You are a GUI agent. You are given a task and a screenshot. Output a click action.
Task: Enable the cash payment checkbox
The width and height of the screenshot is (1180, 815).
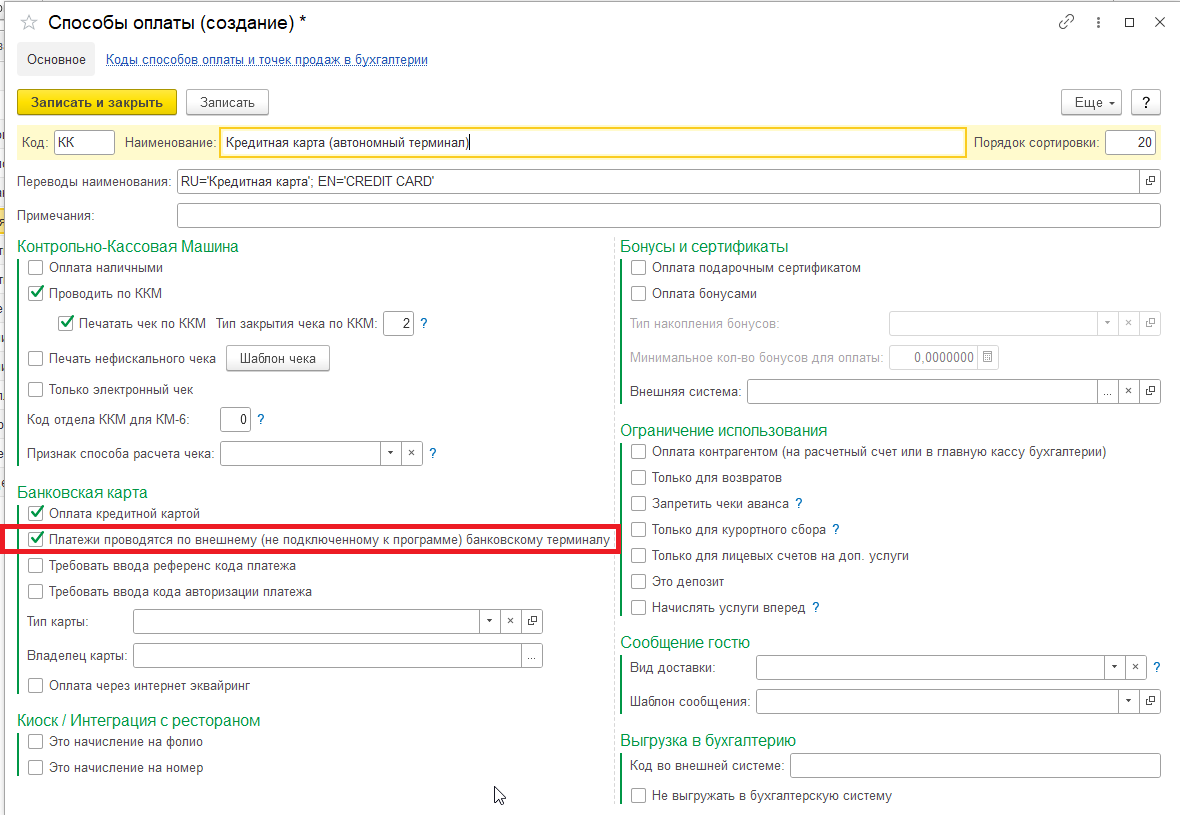coord(36,267)
